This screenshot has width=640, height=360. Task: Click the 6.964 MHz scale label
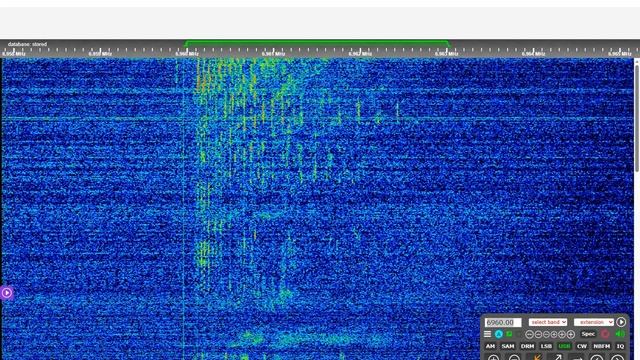tap(533, 53)
